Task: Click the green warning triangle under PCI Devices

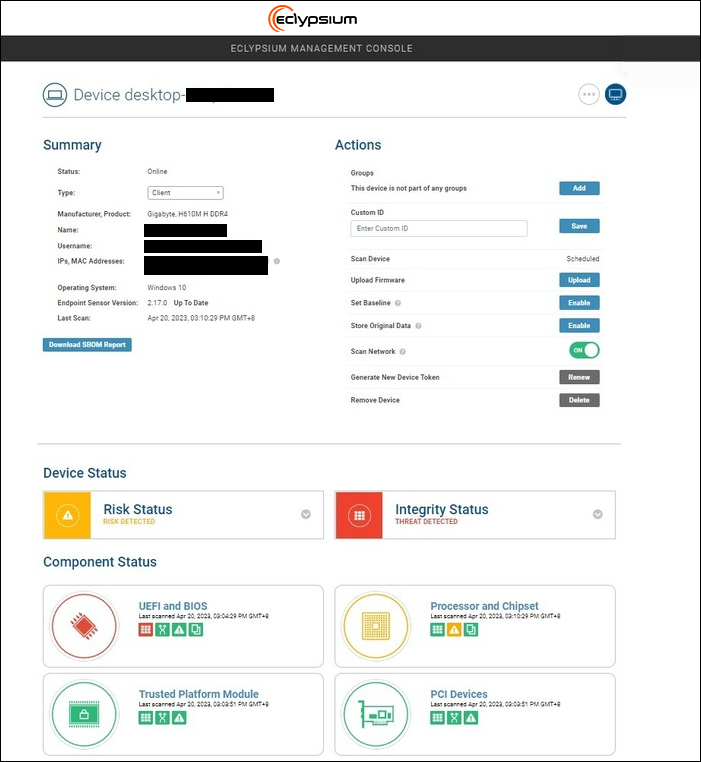Action: click(x=471, y=718)
